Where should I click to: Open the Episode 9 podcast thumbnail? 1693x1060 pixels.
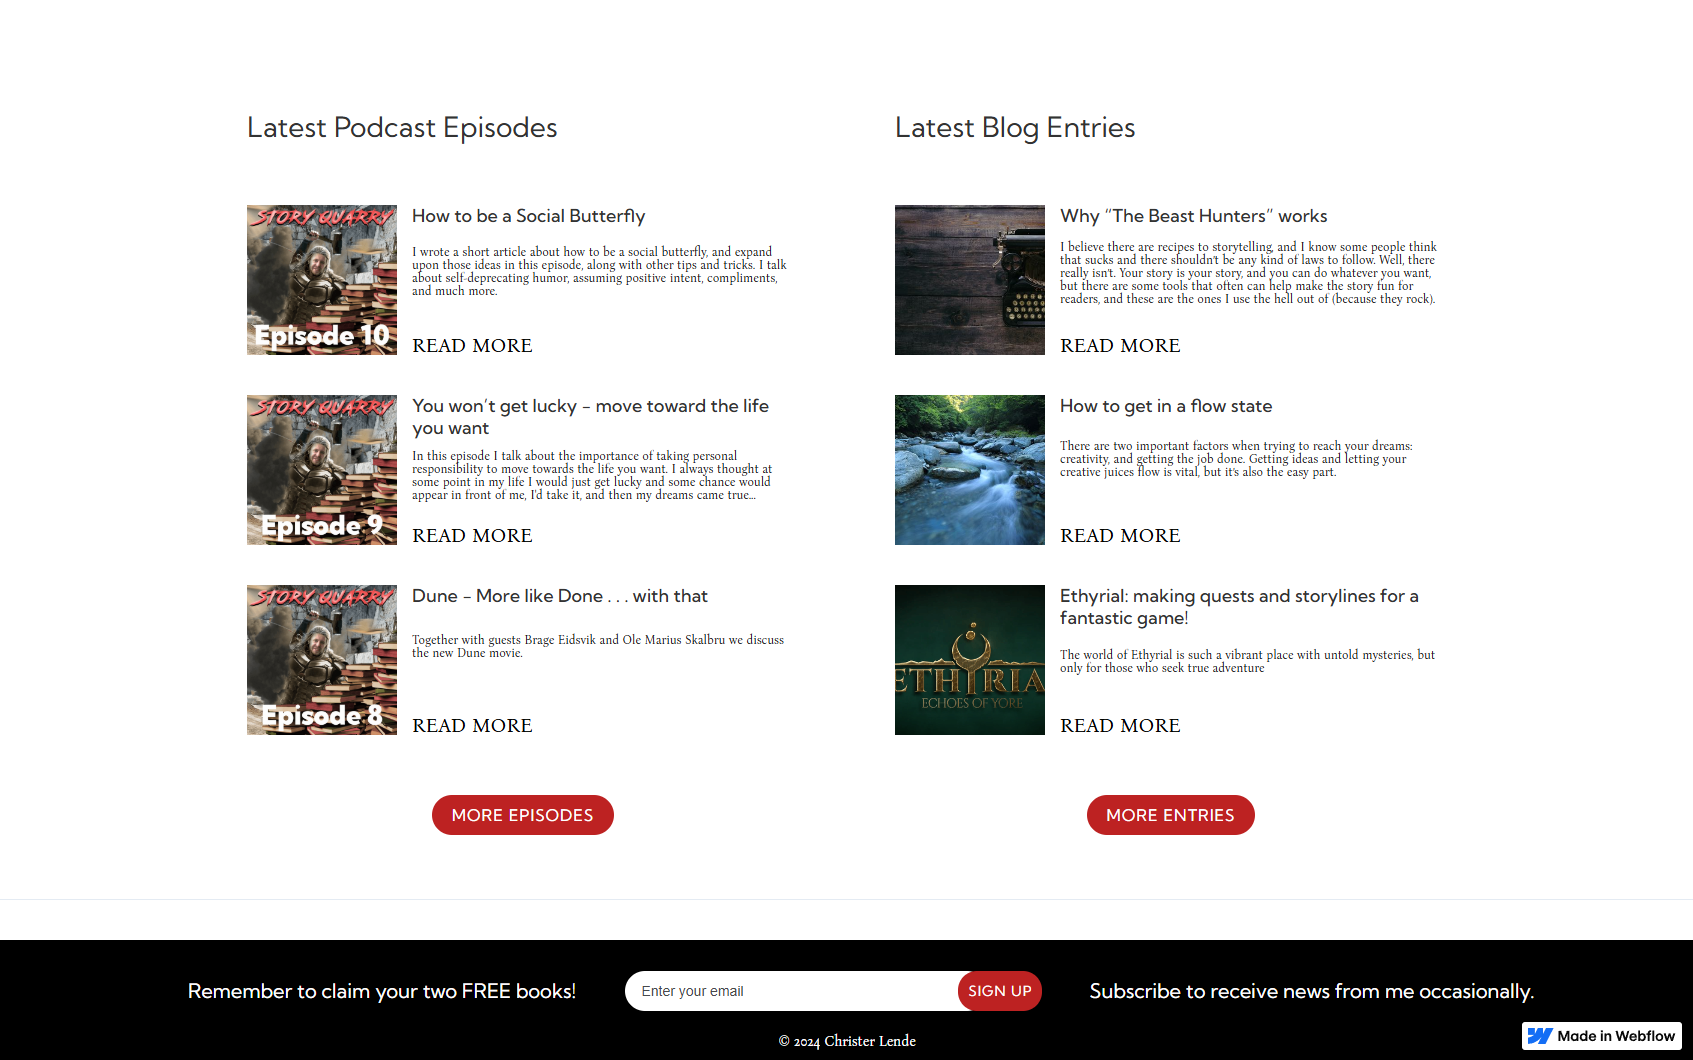pyautogui.click(x=322, y=470)
